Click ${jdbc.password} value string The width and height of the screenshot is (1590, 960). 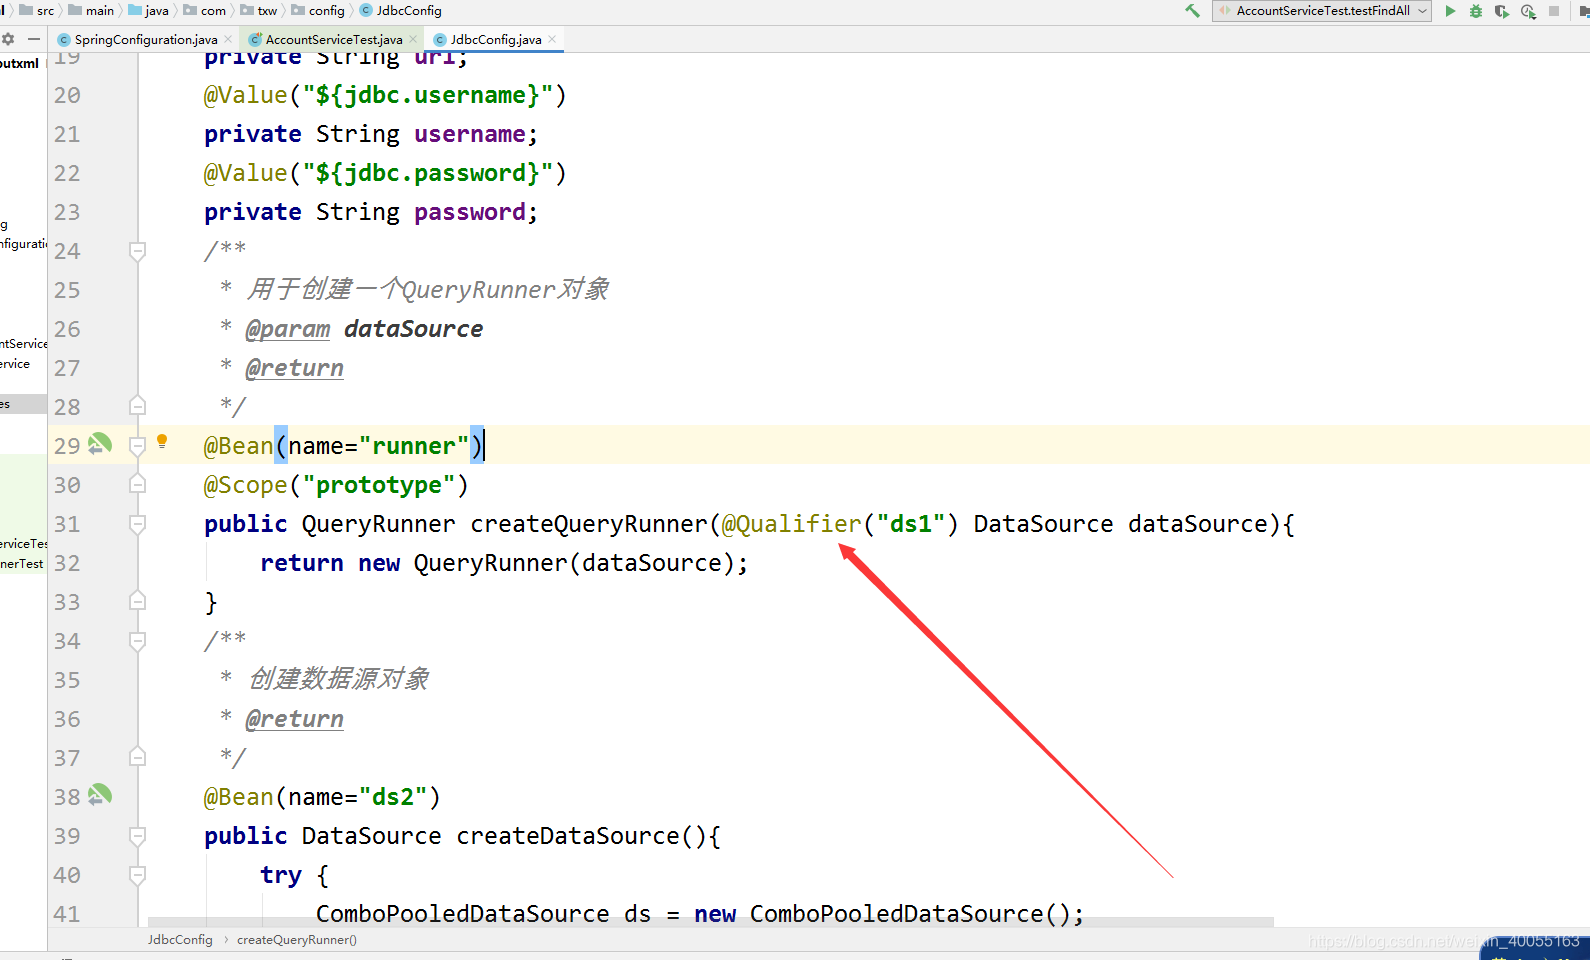click(428, 173)
